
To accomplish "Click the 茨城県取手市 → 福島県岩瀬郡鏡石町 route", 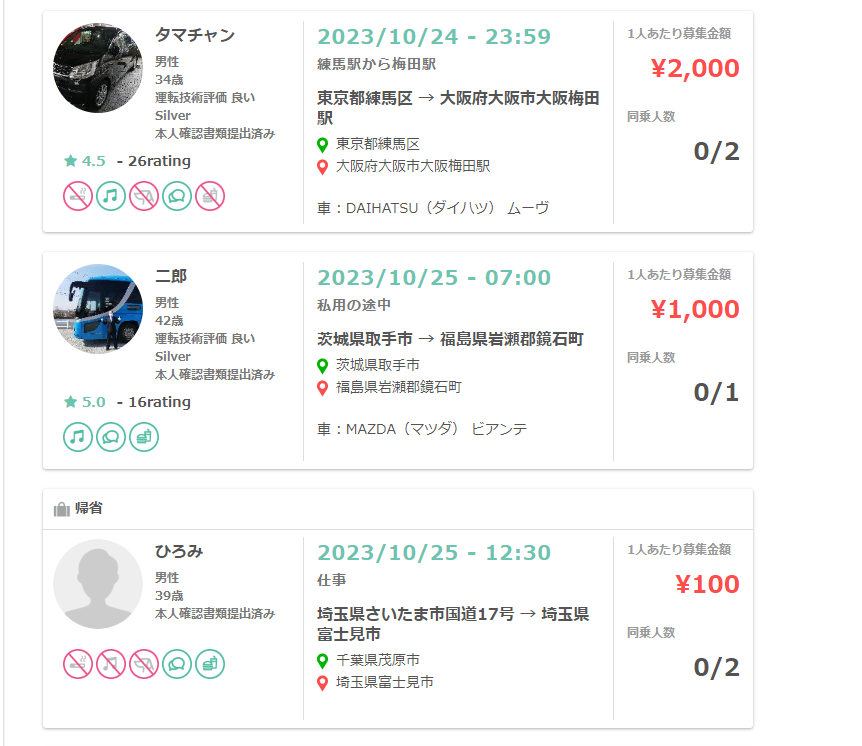I will pos(450,339).
